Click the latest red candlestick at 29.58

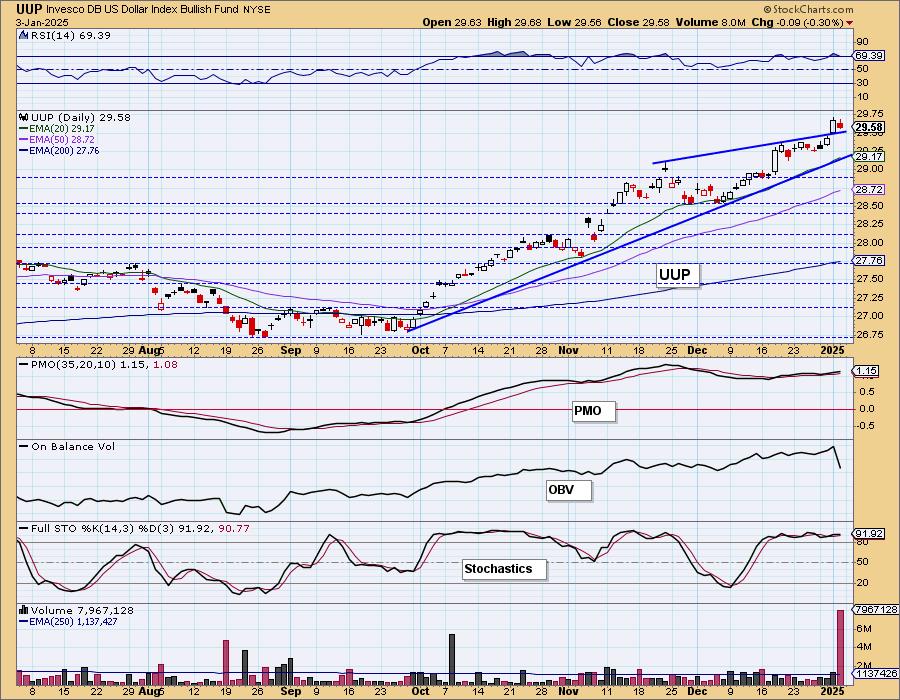[840, 125]
